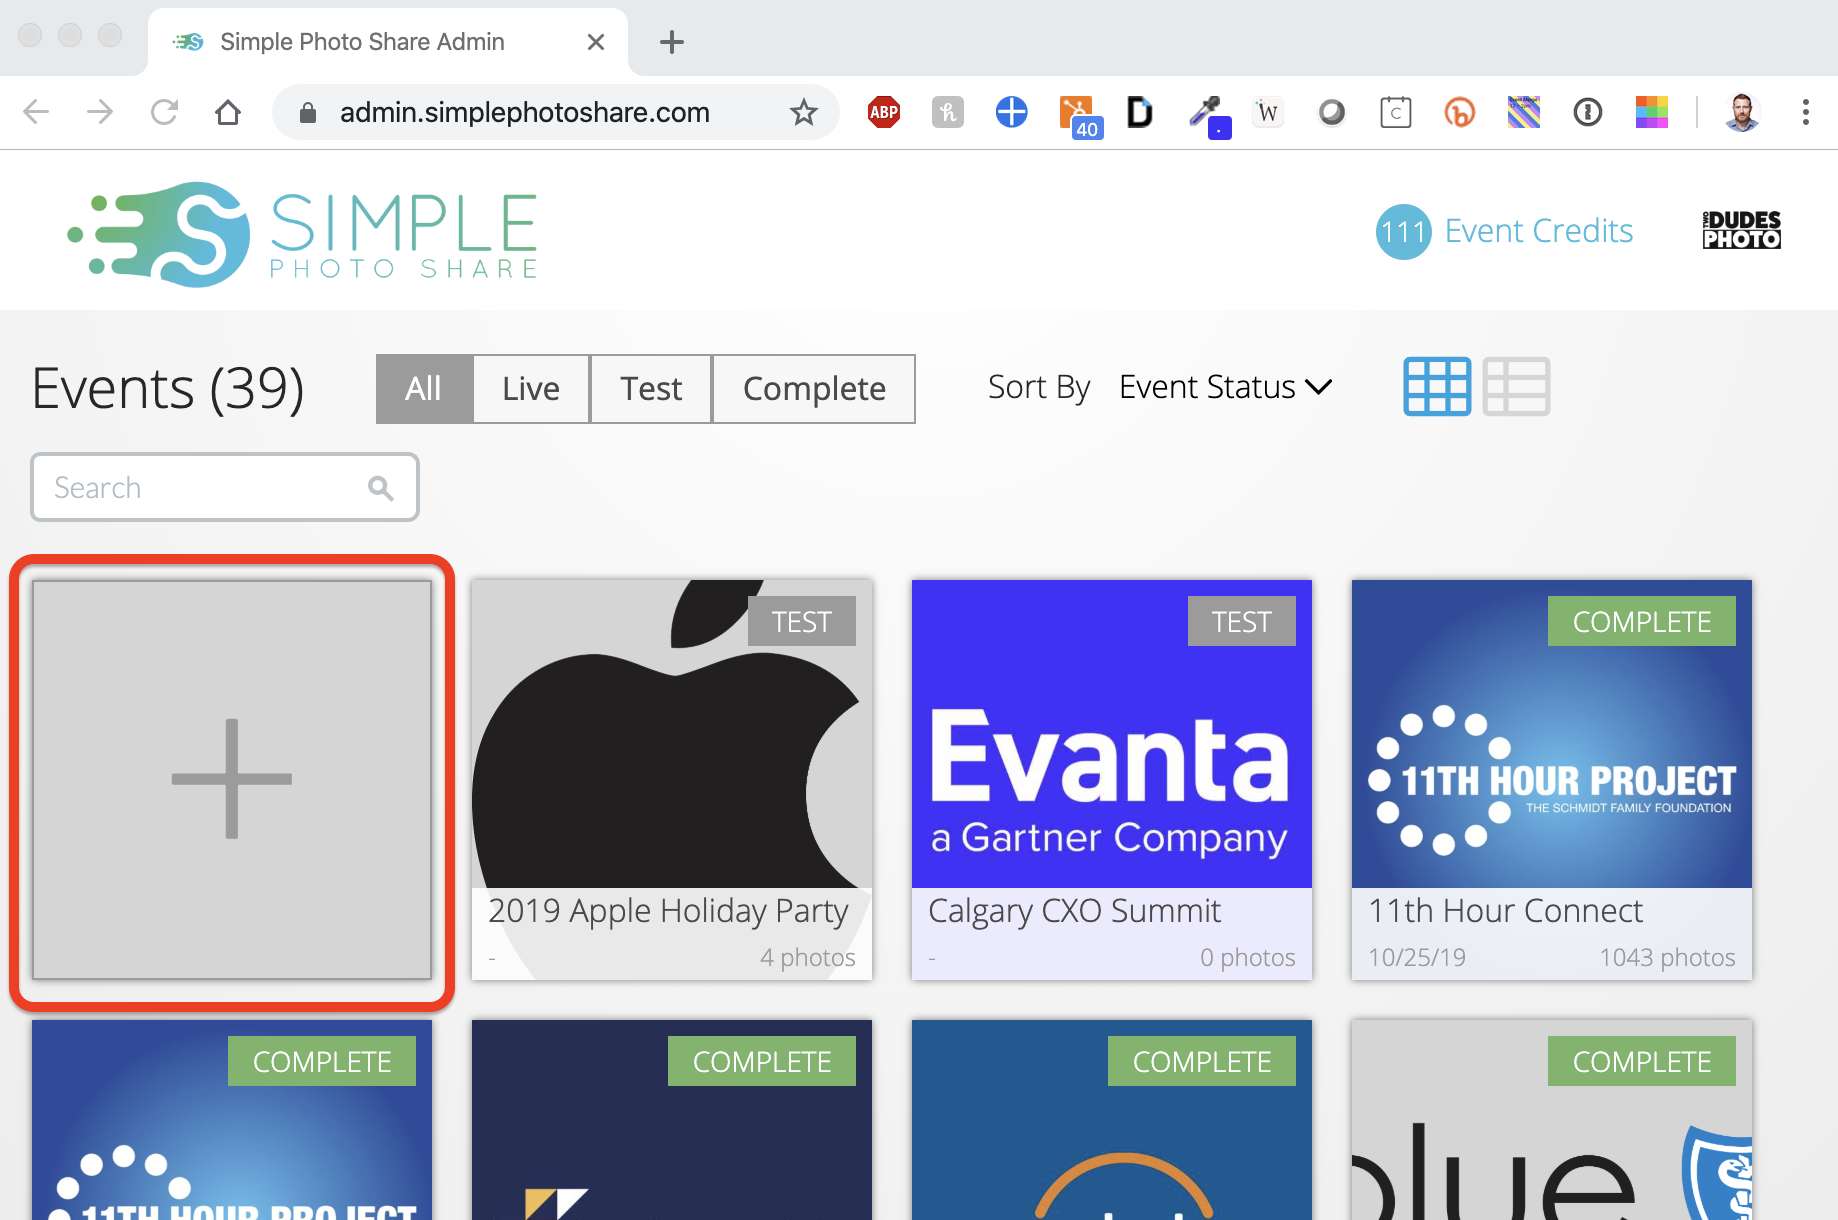Click the black D extension icon
The image size is (1838, 1220).
(x=1140, y=112)
